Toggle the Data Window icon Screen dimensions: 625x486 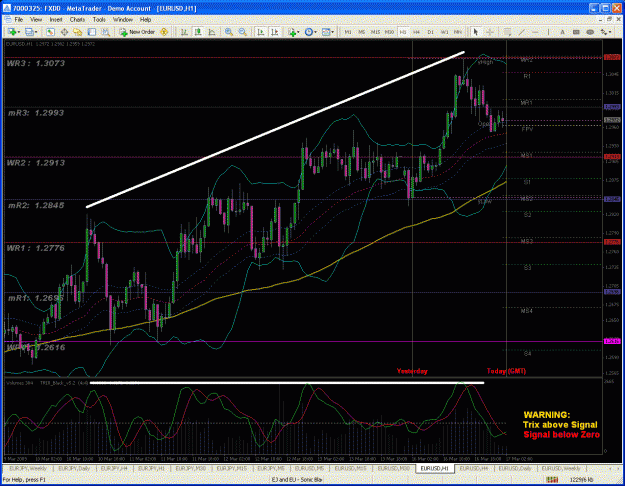[64, 32]
